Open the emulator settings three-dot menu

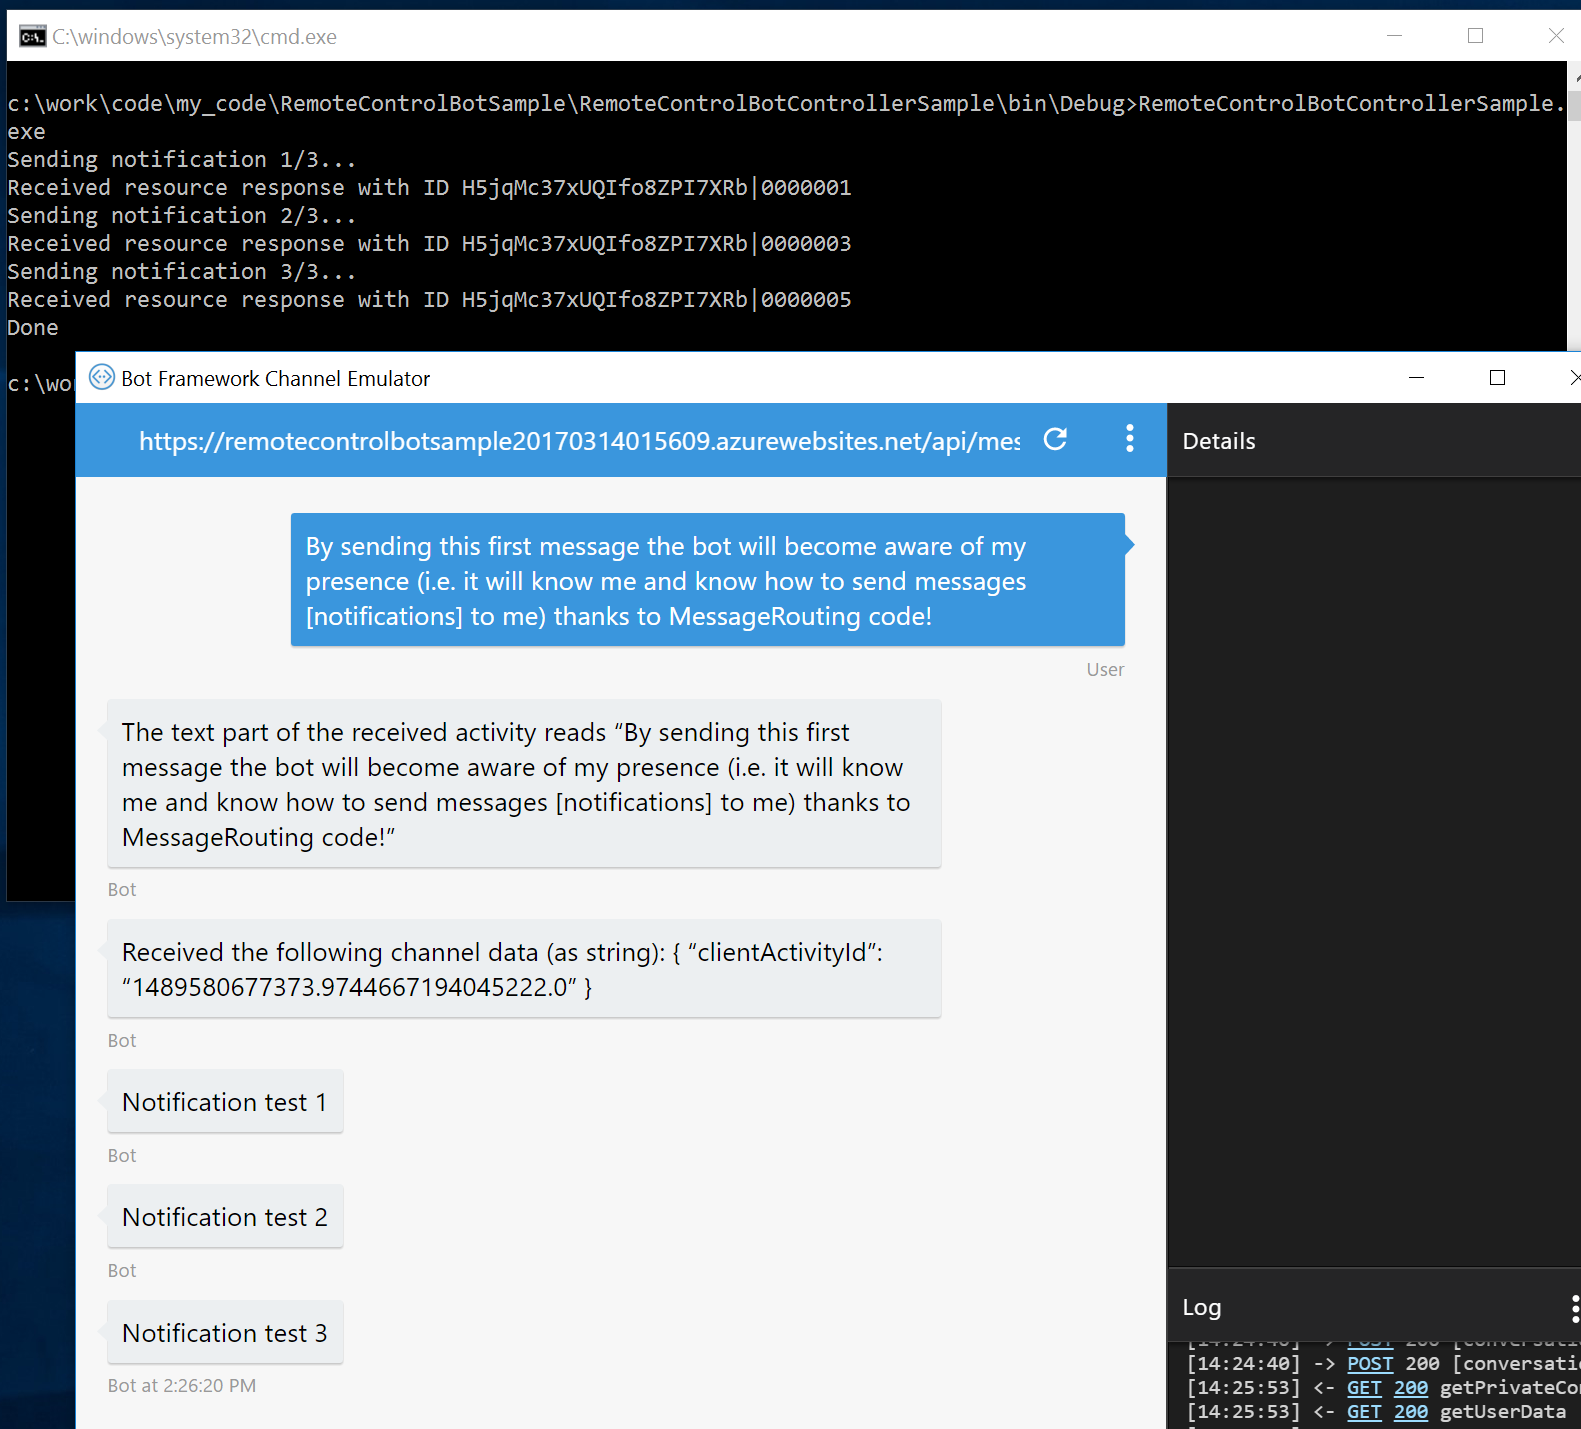[1130, 438]
